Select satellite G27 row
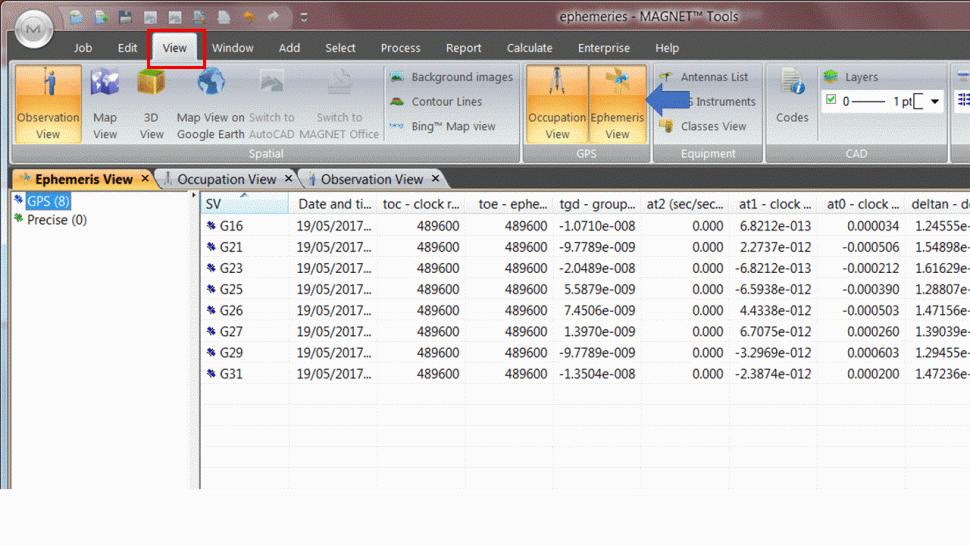 pos(585,331)
